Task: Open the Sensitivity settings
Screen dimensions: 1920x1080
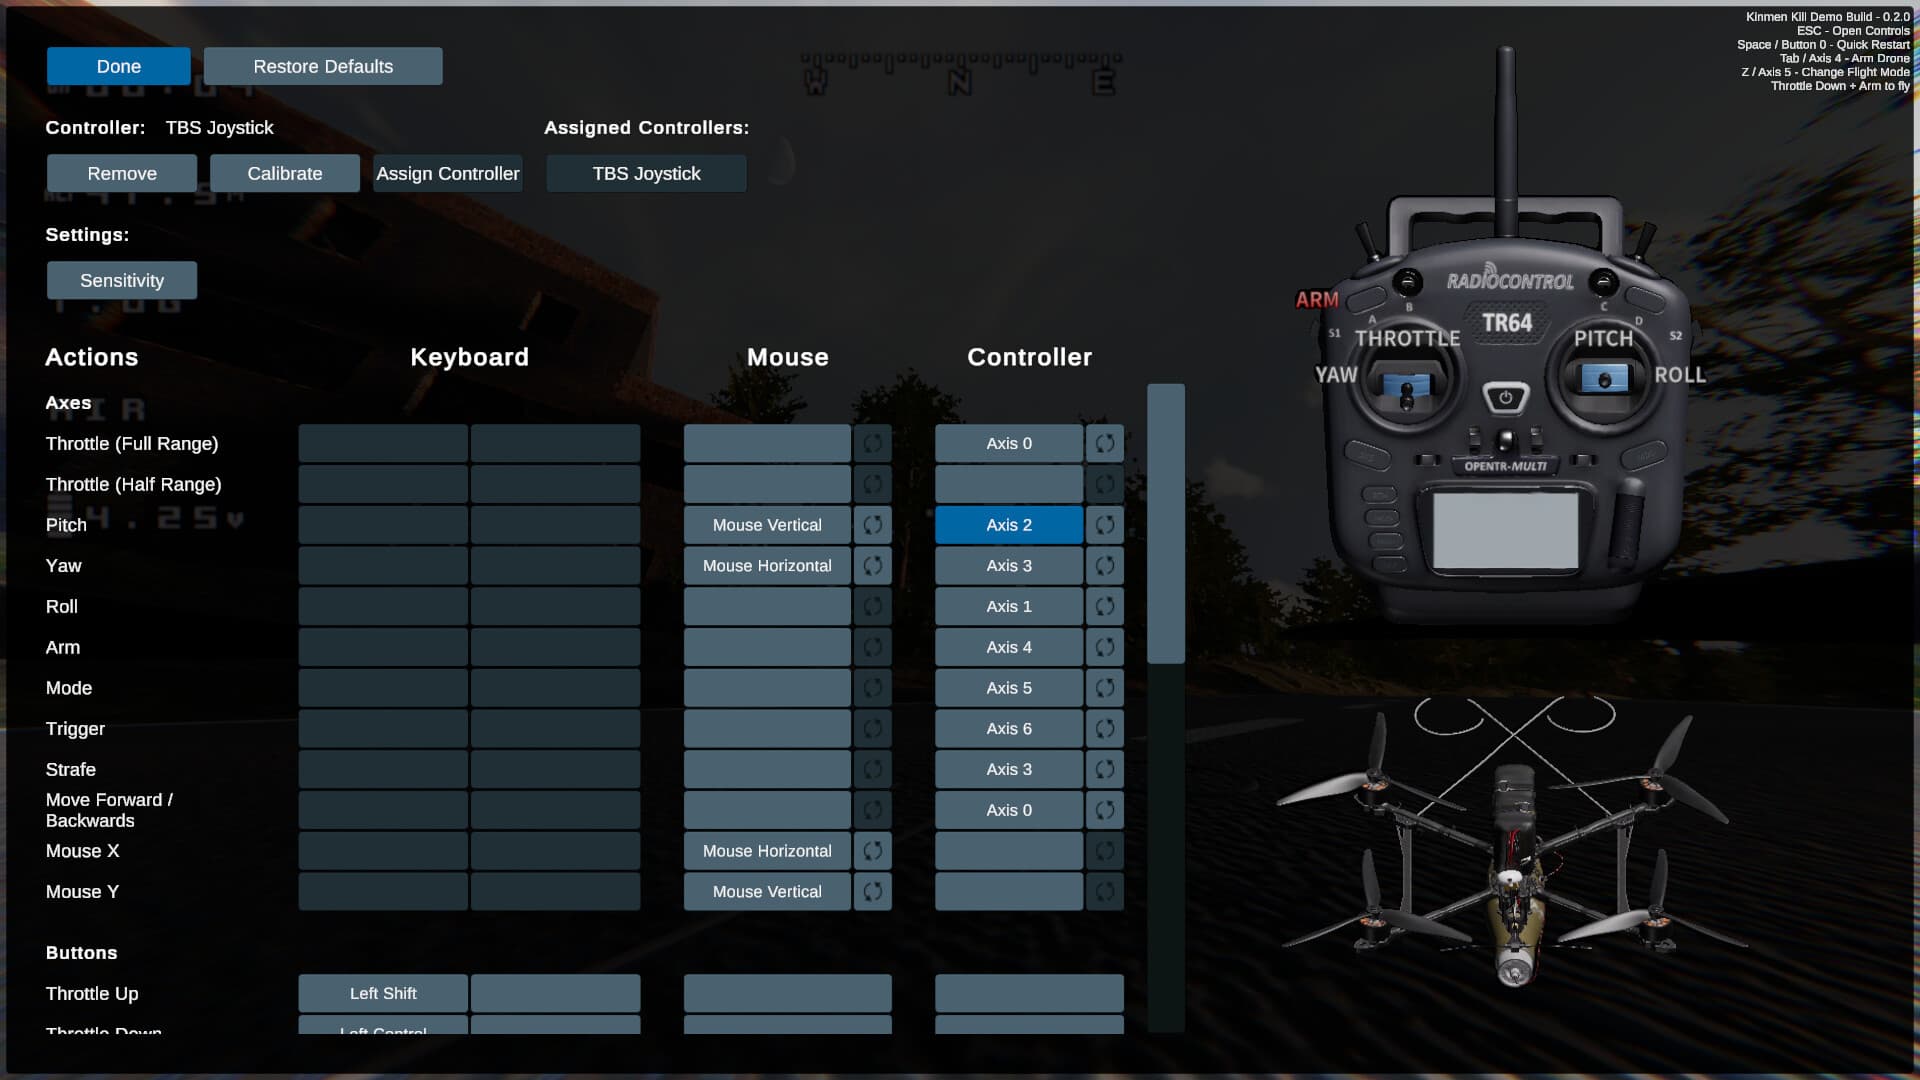Action: point(121,280)
